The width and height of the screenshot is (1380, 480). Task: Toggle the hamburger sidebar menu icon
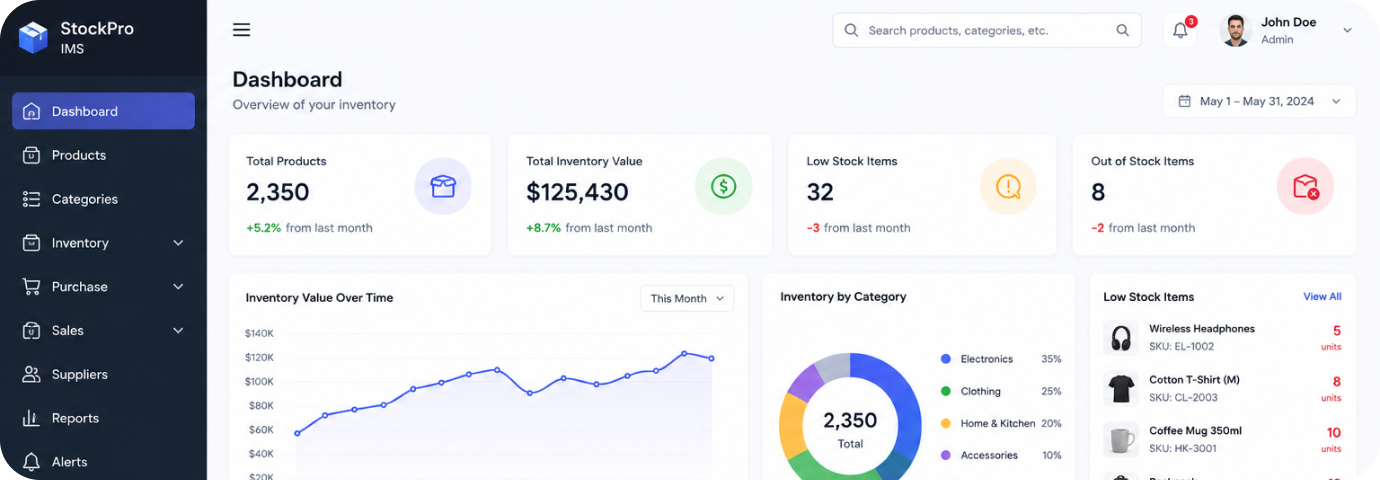pyautogui.click(x=241, y=30)
